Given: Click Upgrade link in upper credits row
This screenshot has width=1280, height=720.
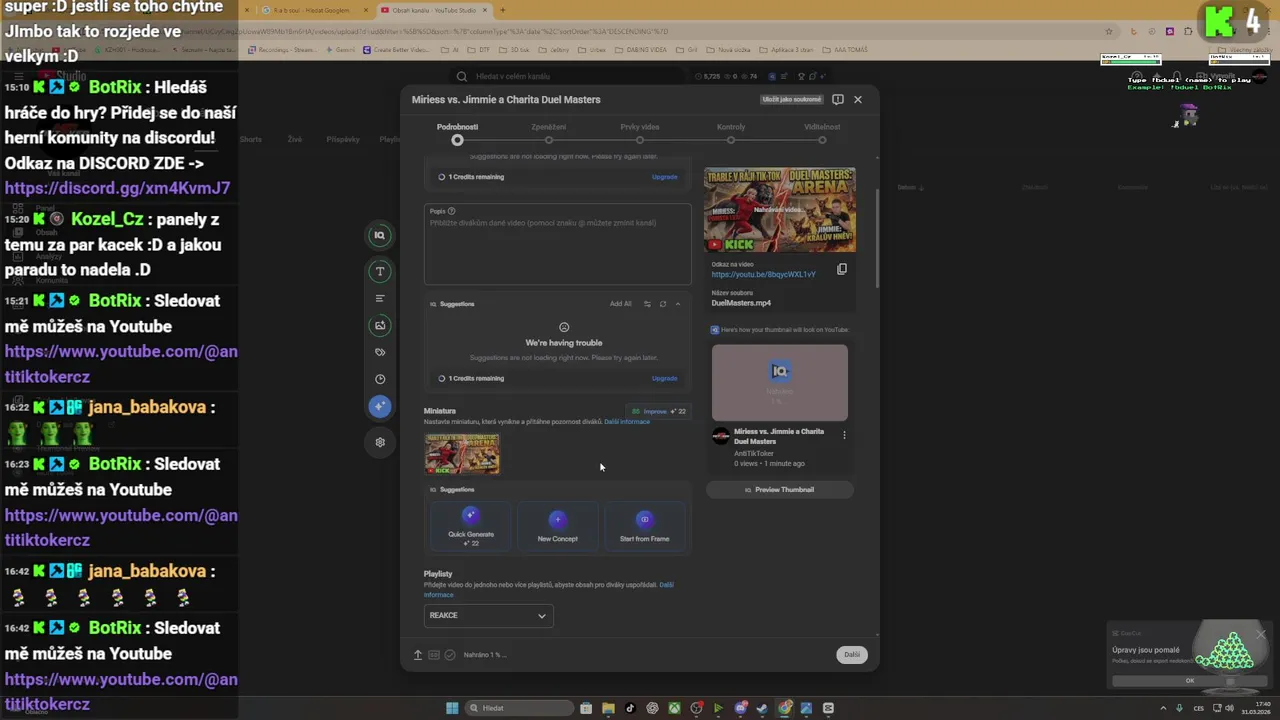Looking at the screenshot, I should pos(665,177).
